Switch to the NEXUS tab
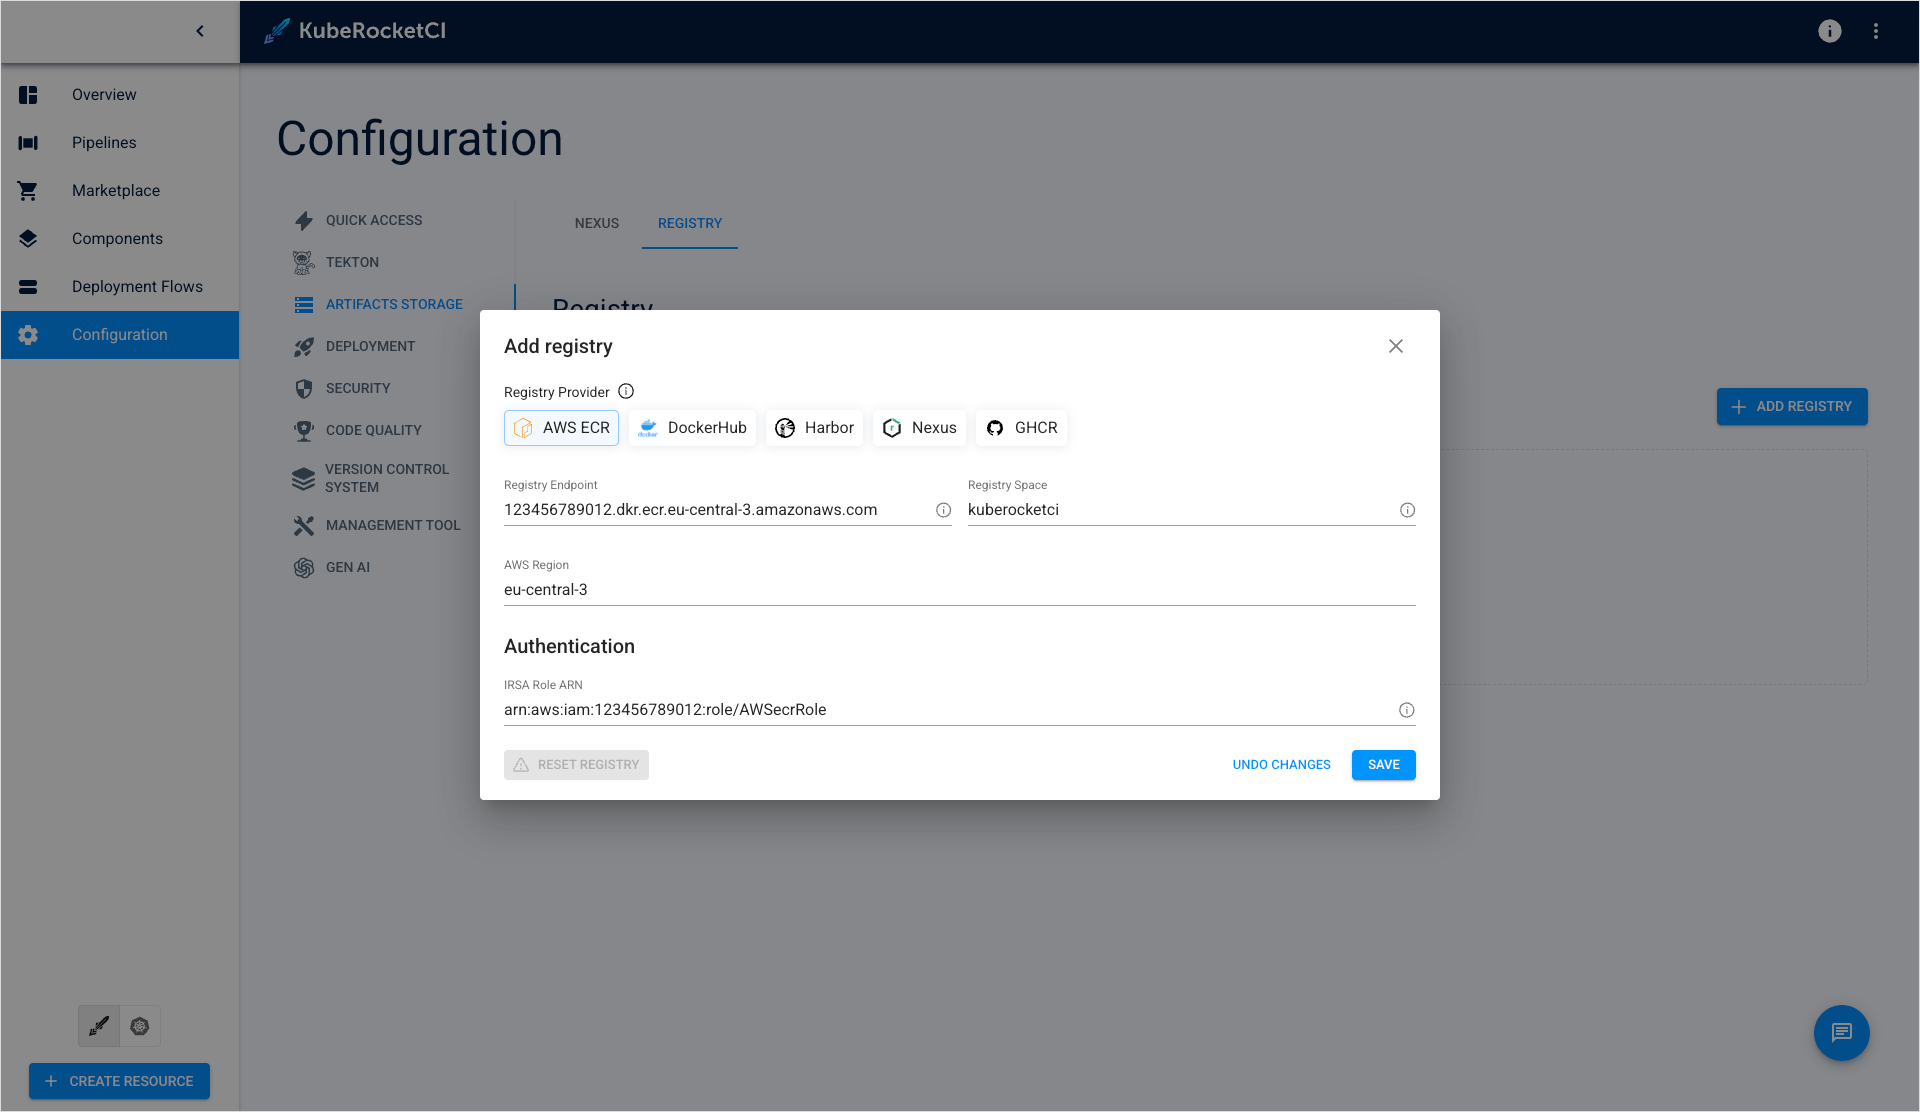 pos(597,222)
